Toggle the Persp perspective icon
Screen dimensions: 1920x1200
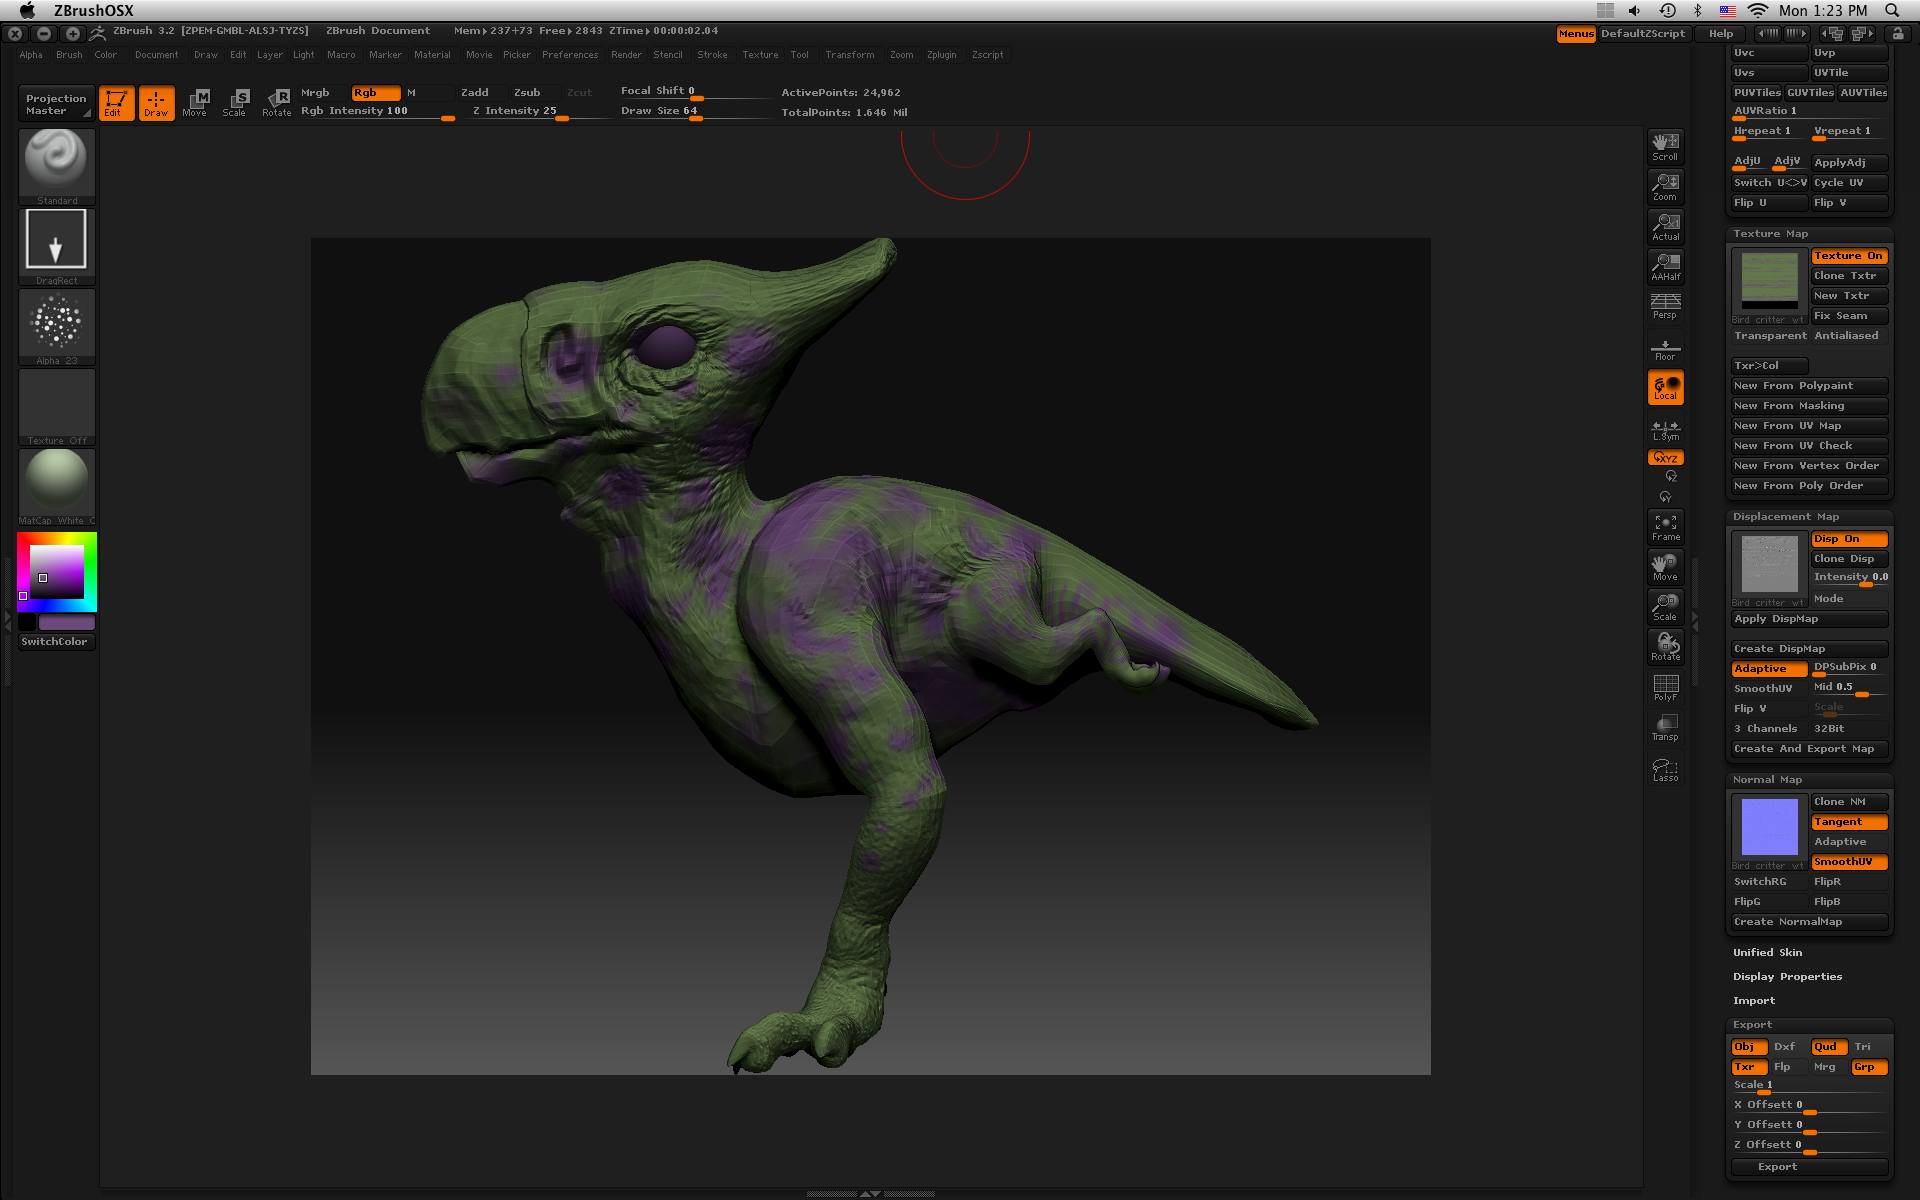click(1665, 306)
